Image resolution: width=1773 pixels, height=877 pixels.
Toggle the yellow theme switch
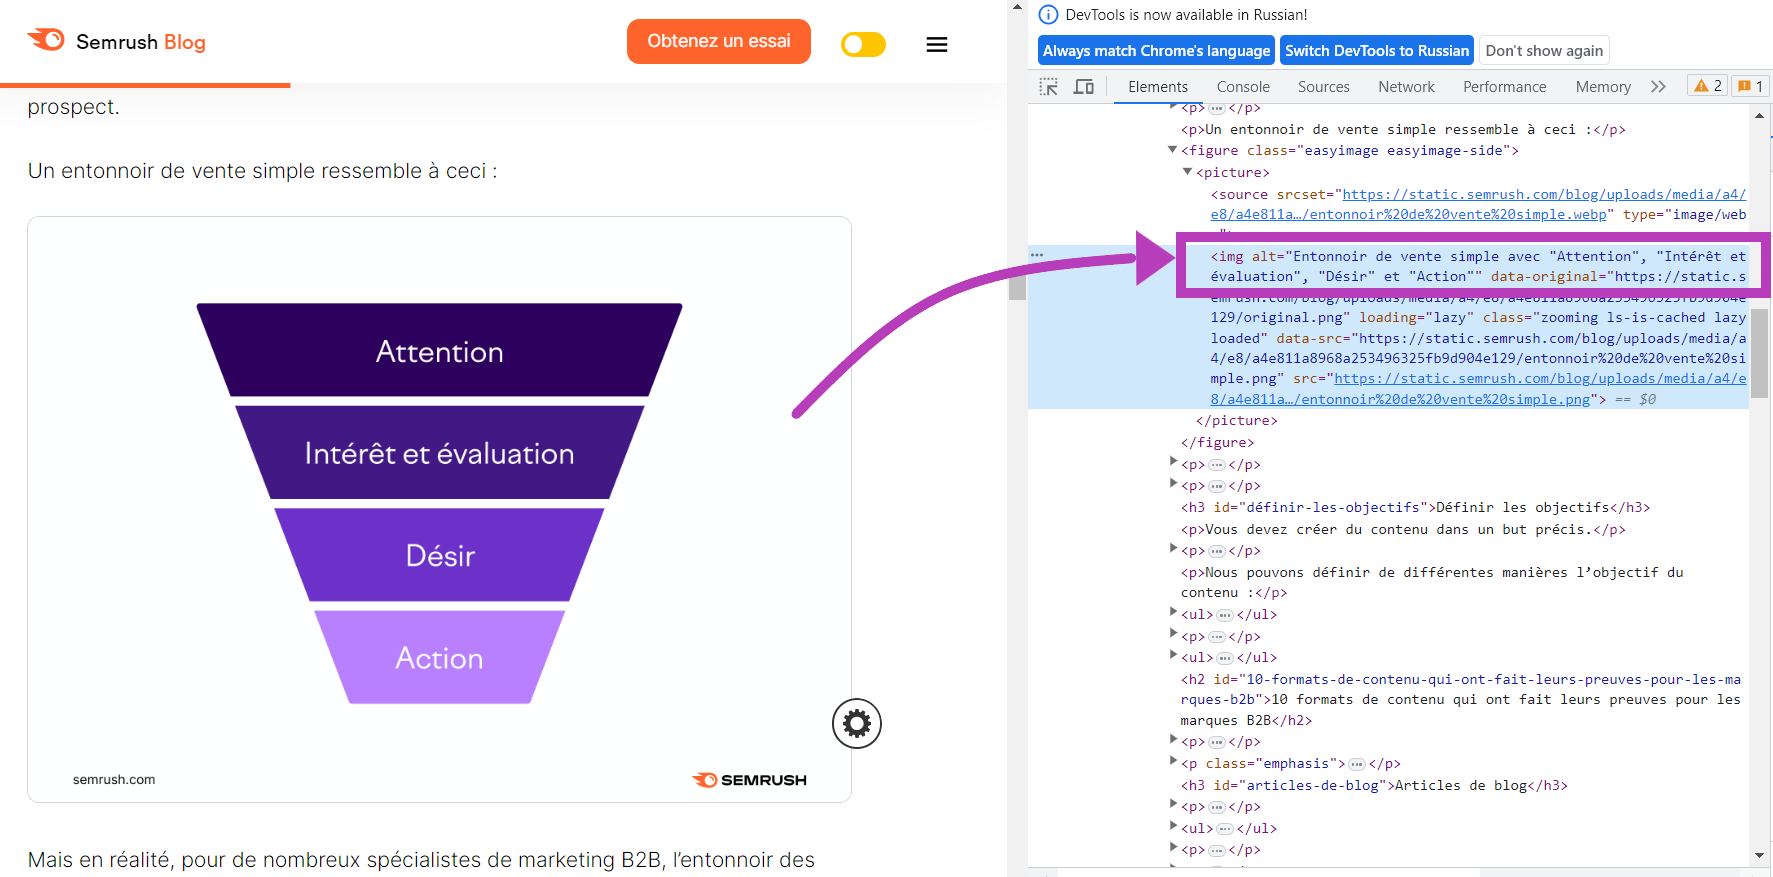[863, 45]
